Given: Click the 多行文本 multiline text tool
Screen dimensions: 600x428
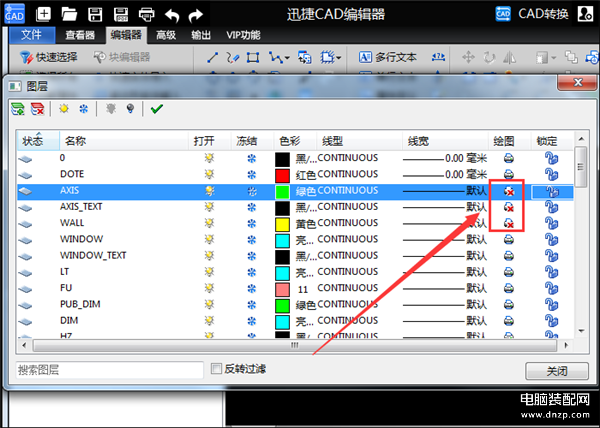Looking at the screenshot, I should coord(387,57).
